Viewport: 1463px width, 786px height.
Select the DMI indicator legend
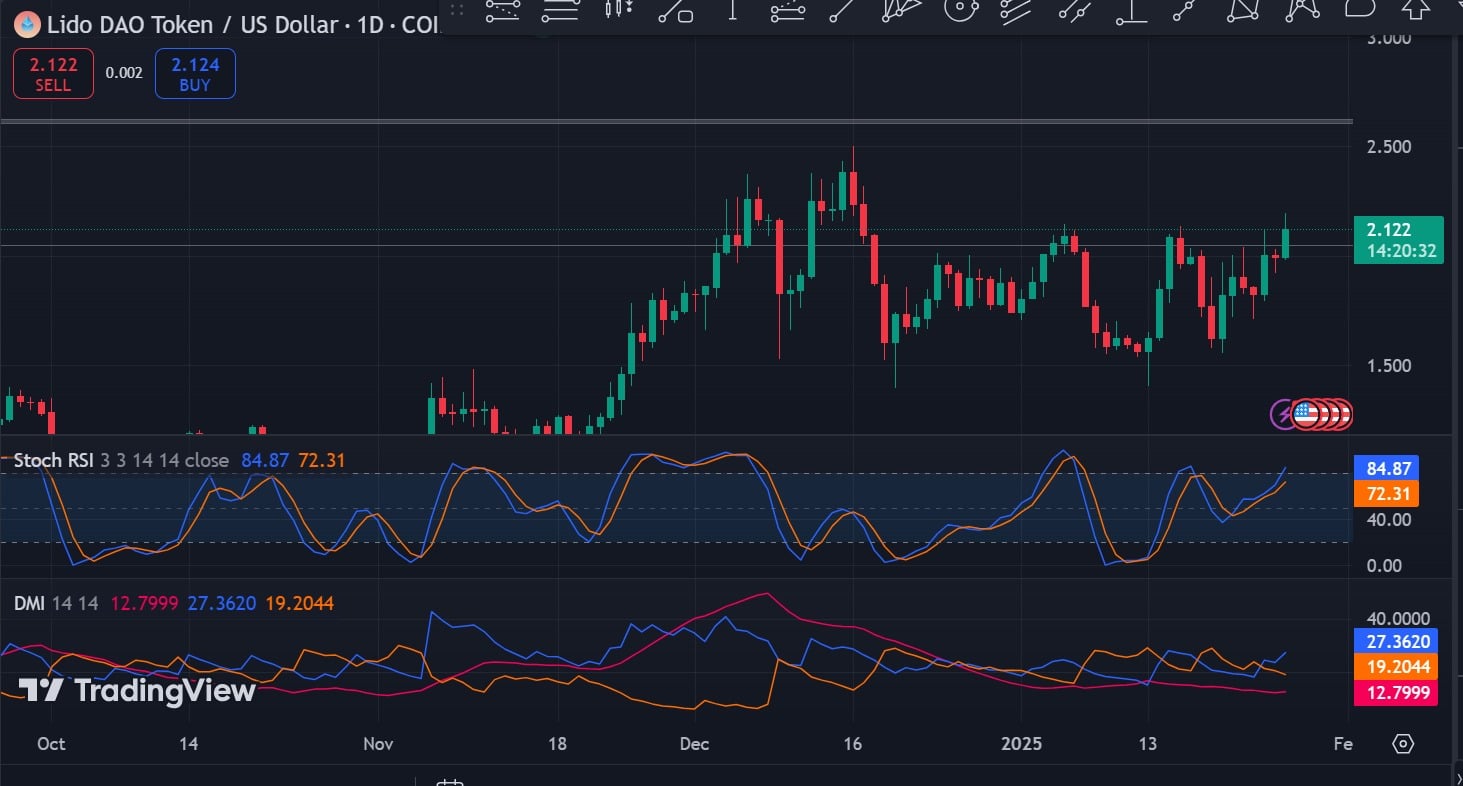pos(28,603)
